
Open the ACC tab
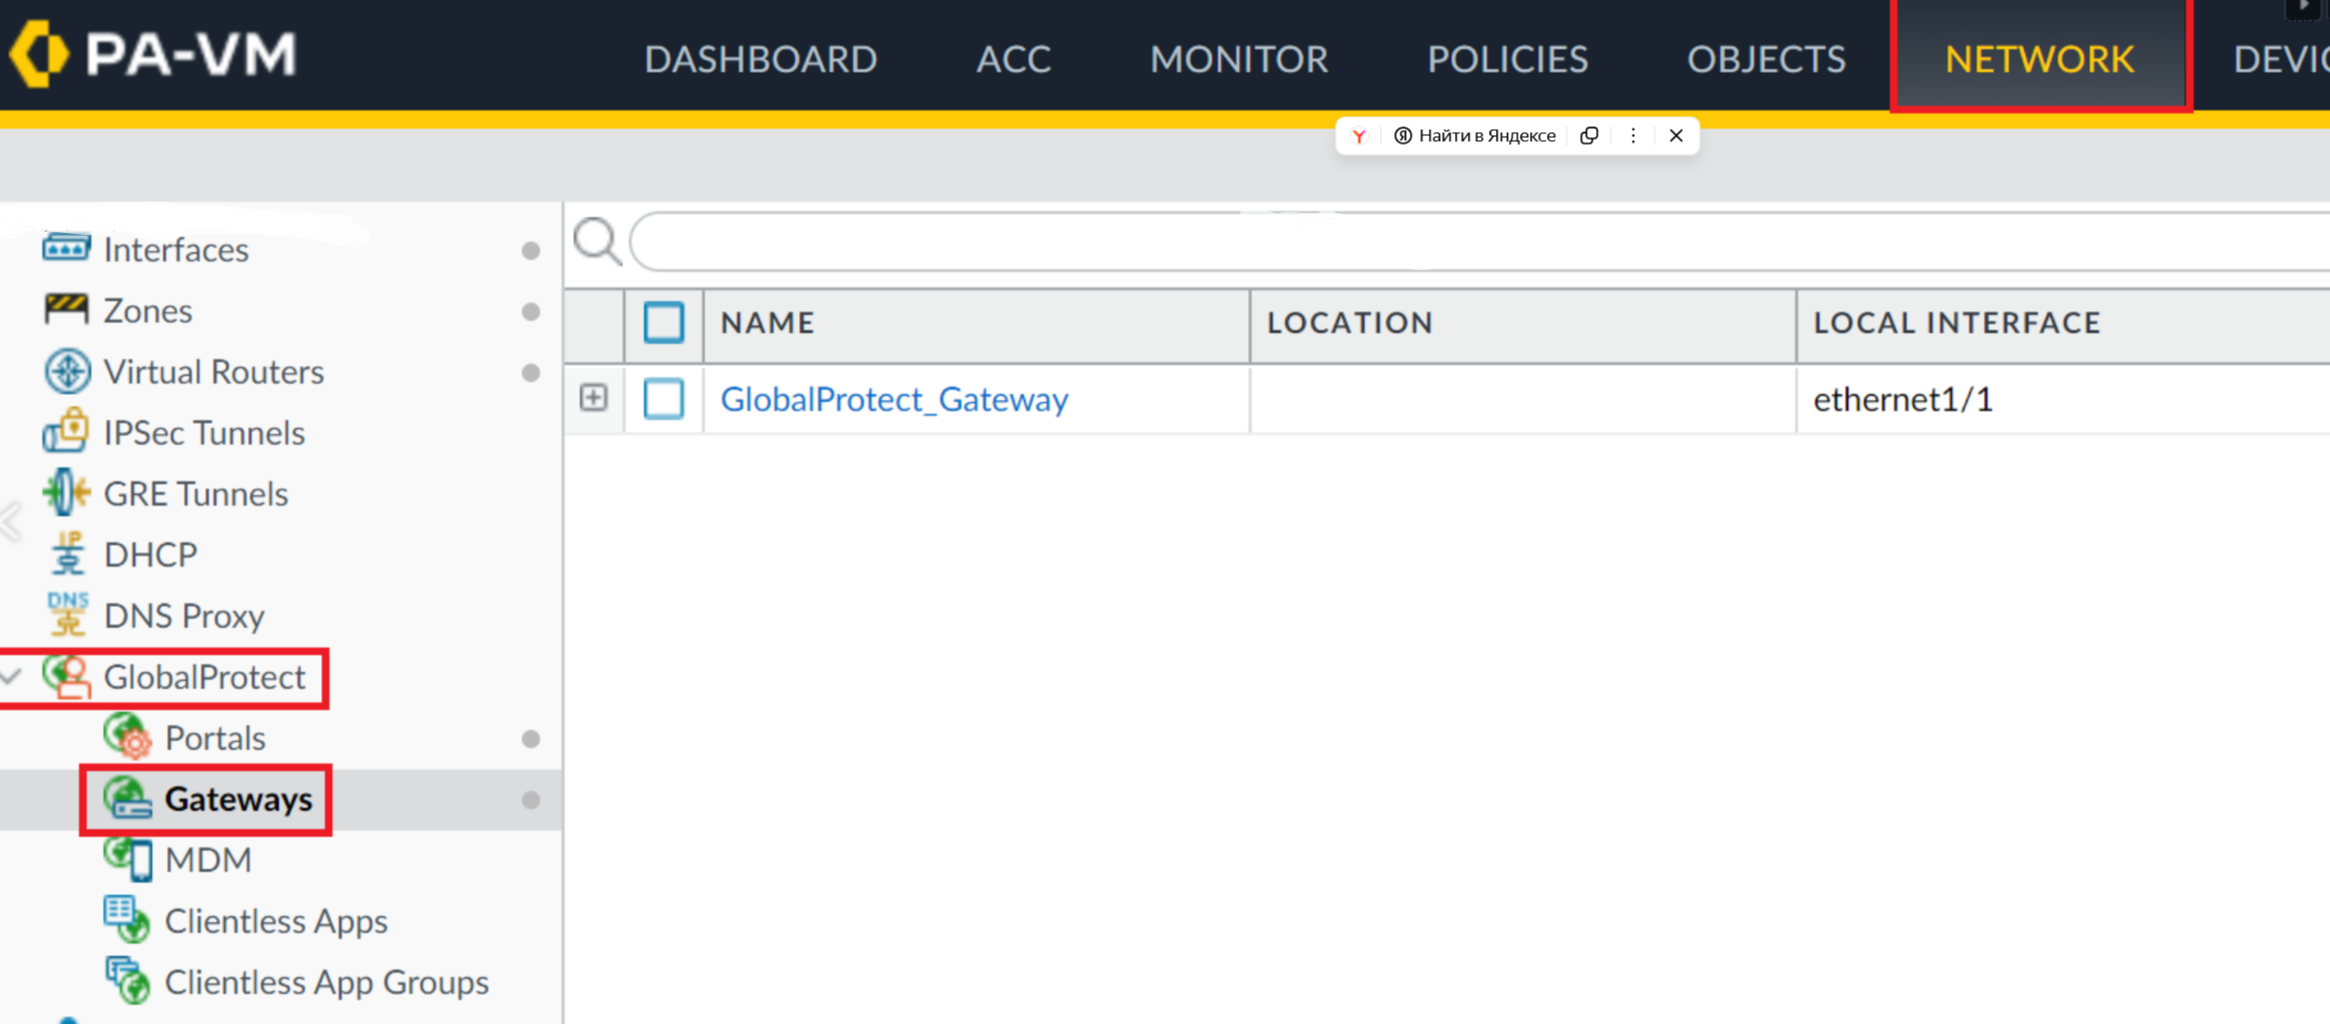coord(1014,59)
